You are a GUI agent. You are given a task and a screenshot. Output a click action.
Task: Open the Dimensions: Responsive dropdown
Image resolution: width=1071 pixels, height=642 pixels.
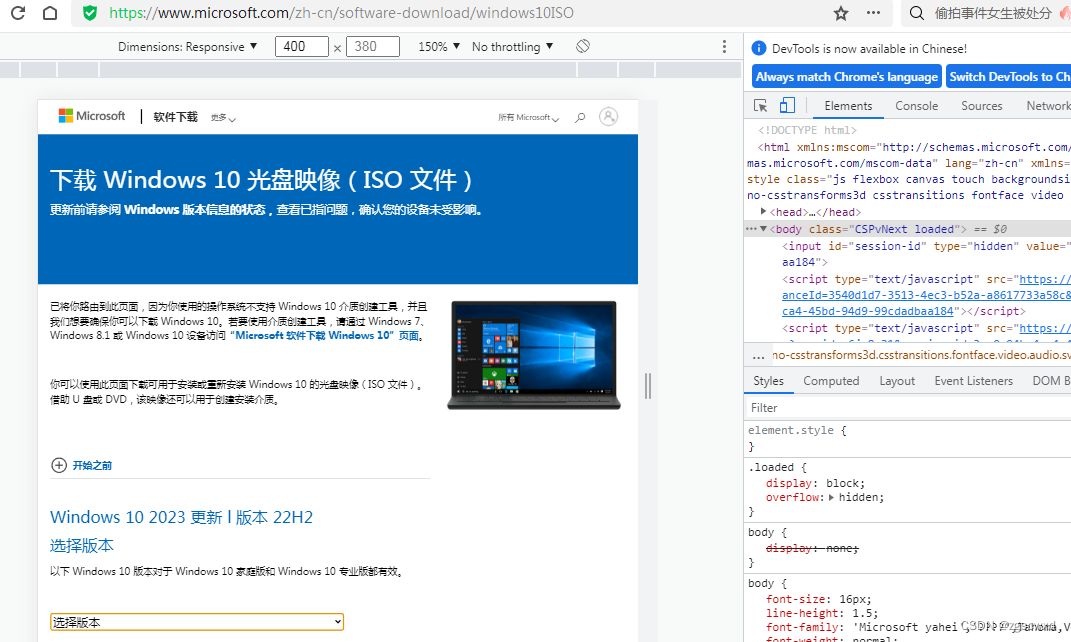click(x=187, y=46)
